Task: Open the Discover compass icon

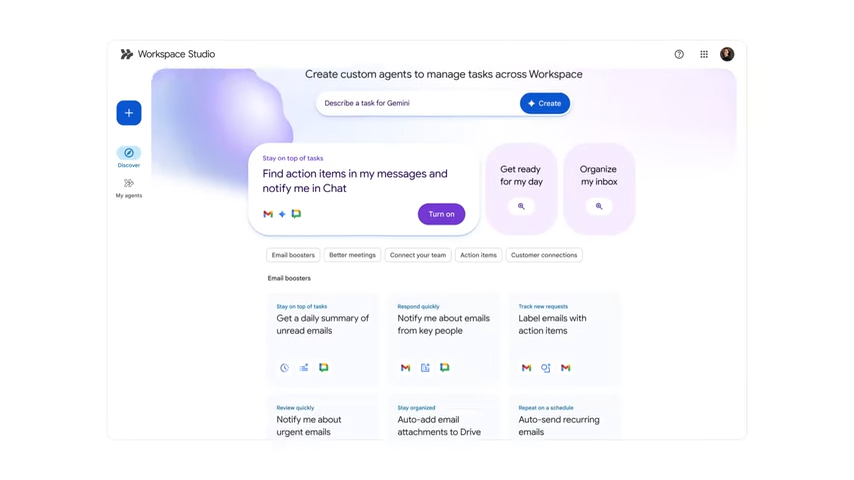Action: (x=129, y=153)
